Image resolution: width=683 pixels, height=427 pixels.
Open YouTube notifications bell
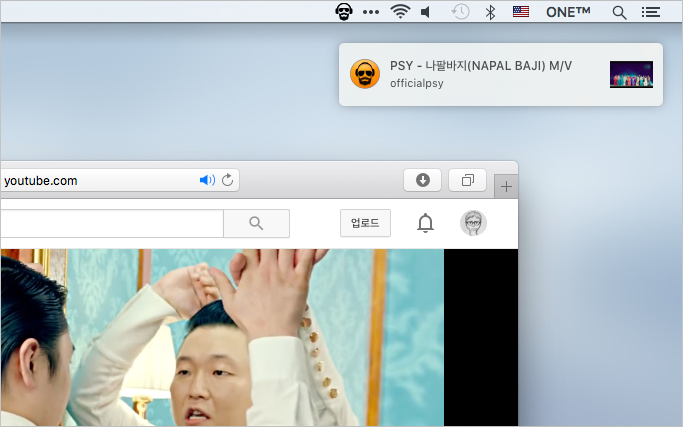[426, 223]
